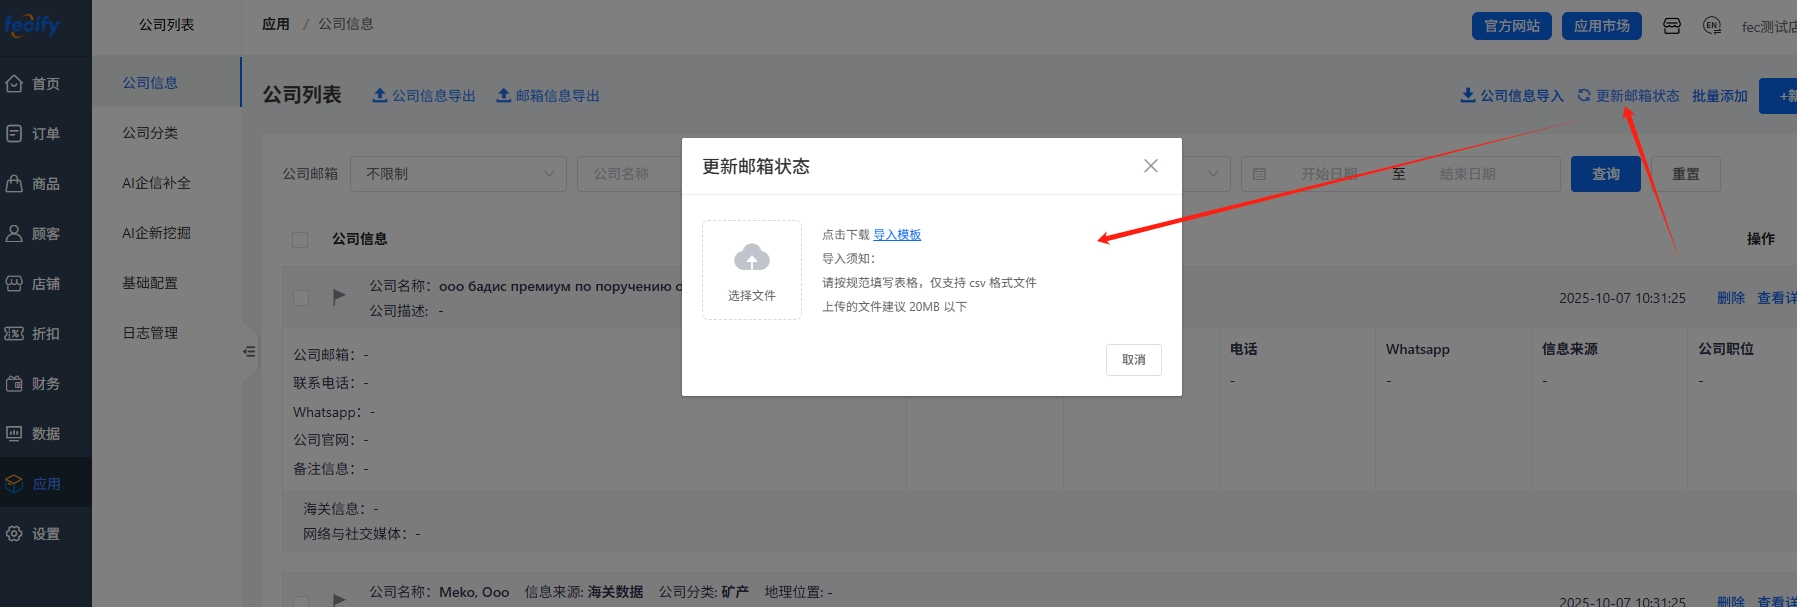Close the 更新邮箱状态 dialog with X

point(1150,166)
